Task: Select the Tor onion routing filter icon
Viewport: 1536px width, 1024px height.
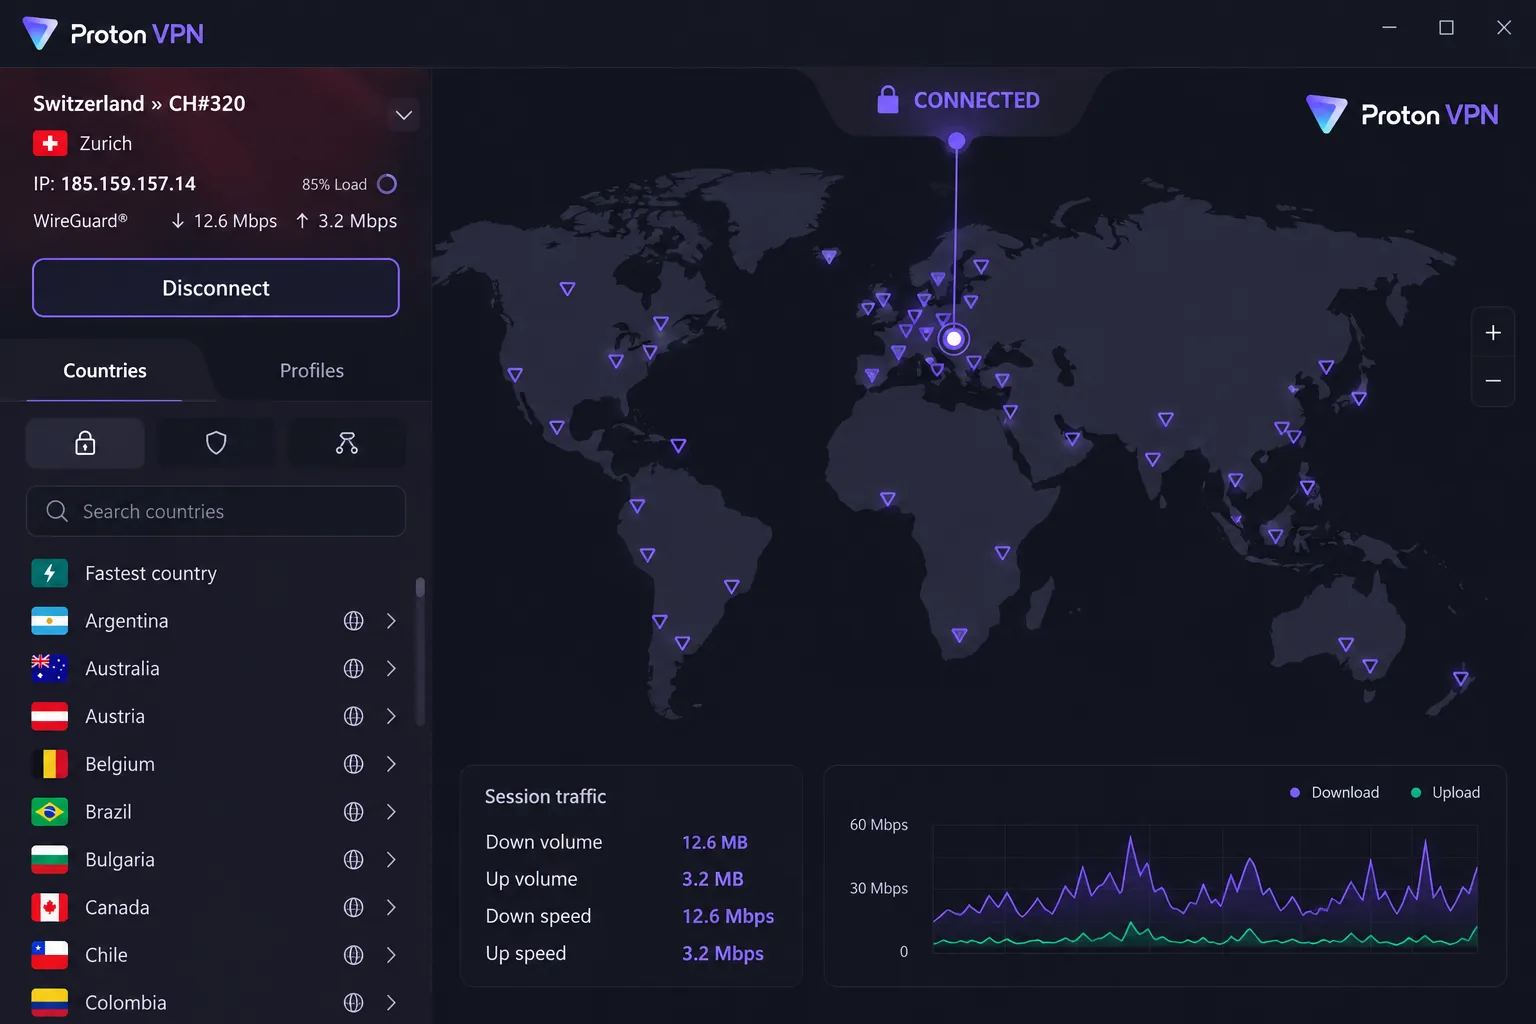Action: click(x=347, y=443)
